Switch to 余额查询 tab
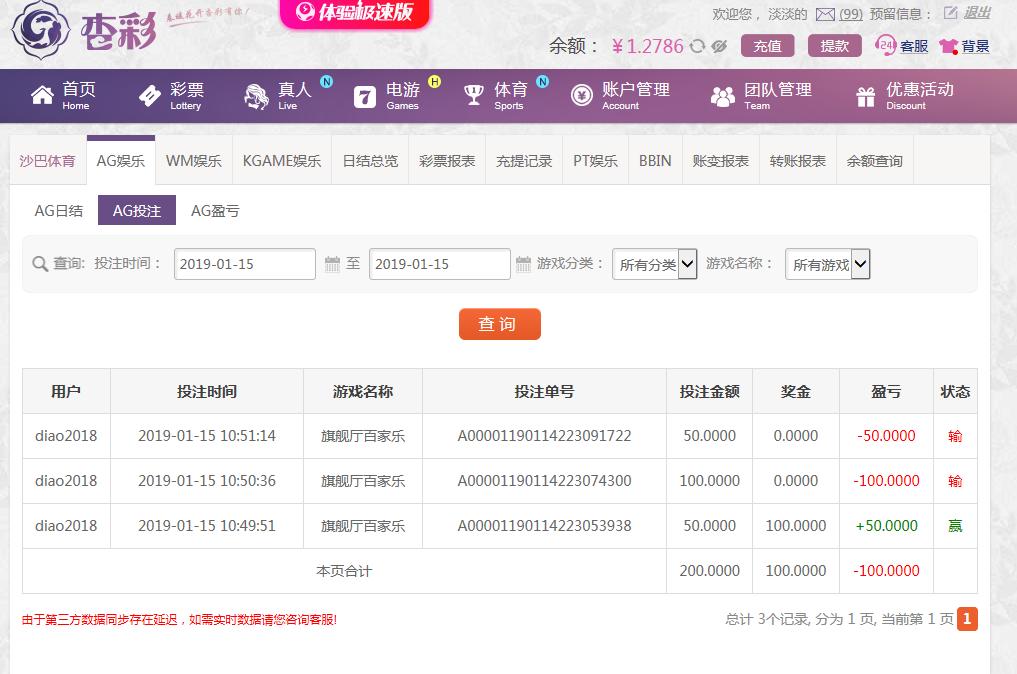The height and width of the screenshot is (674, 1017). click(874, 161)
